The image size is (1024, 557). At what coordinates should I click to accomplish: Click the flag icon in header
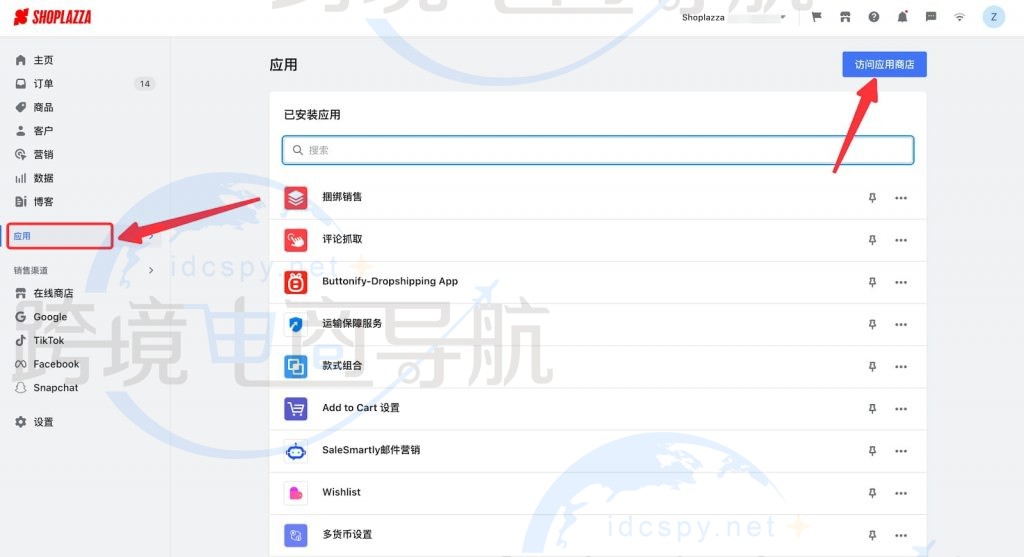point(816,17)
